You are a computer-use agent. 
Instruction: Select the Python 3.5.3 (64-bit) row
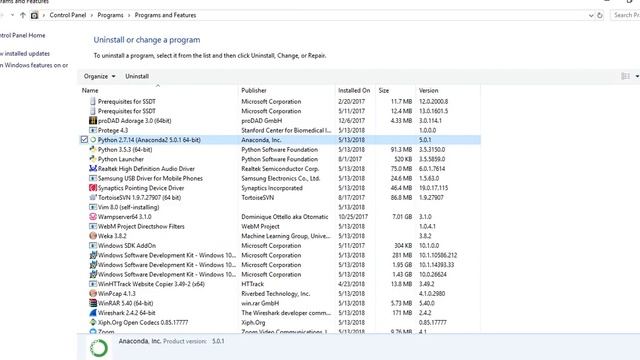tap(280, 149)
